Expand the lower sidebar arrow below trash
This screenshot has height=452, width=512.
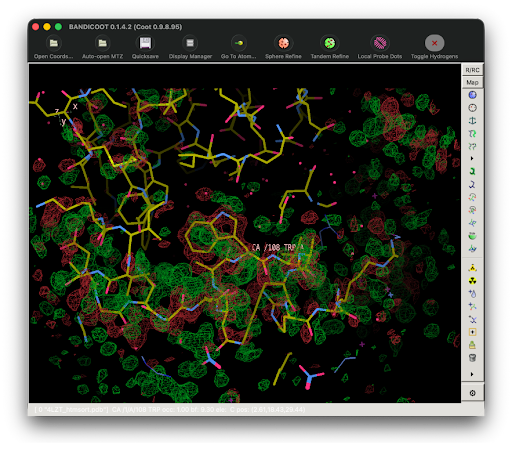pos(472,374)
